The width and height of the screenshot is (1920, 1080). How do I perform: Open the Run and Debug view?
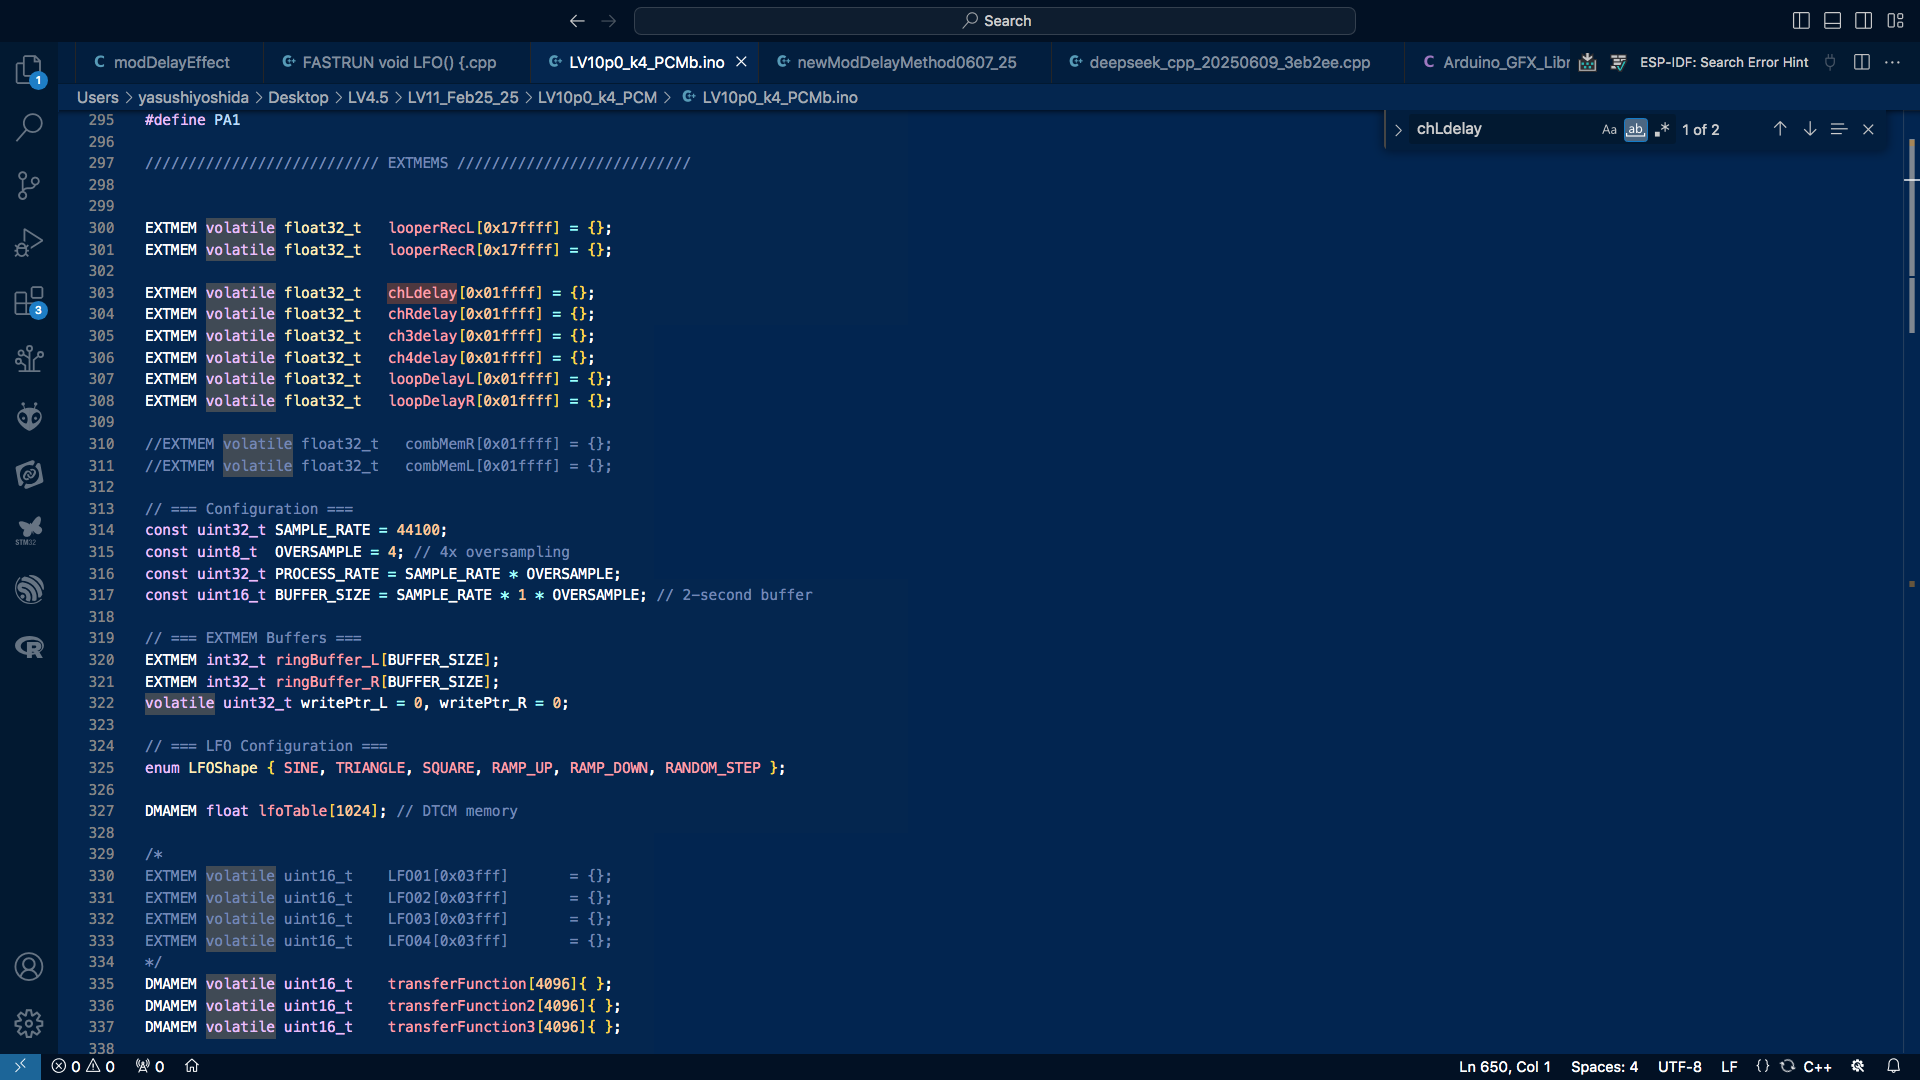point(29,243)
